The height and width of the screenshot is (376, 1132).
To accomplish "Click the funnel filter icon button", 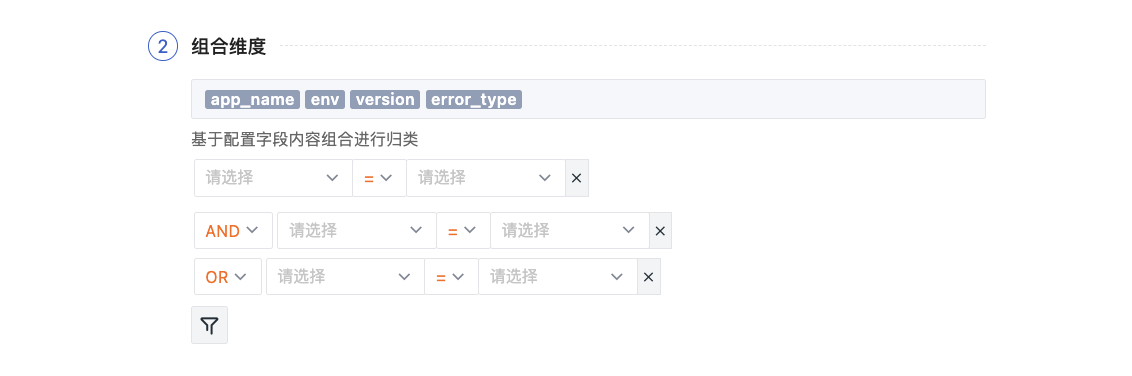I will (x=209, y=325).
